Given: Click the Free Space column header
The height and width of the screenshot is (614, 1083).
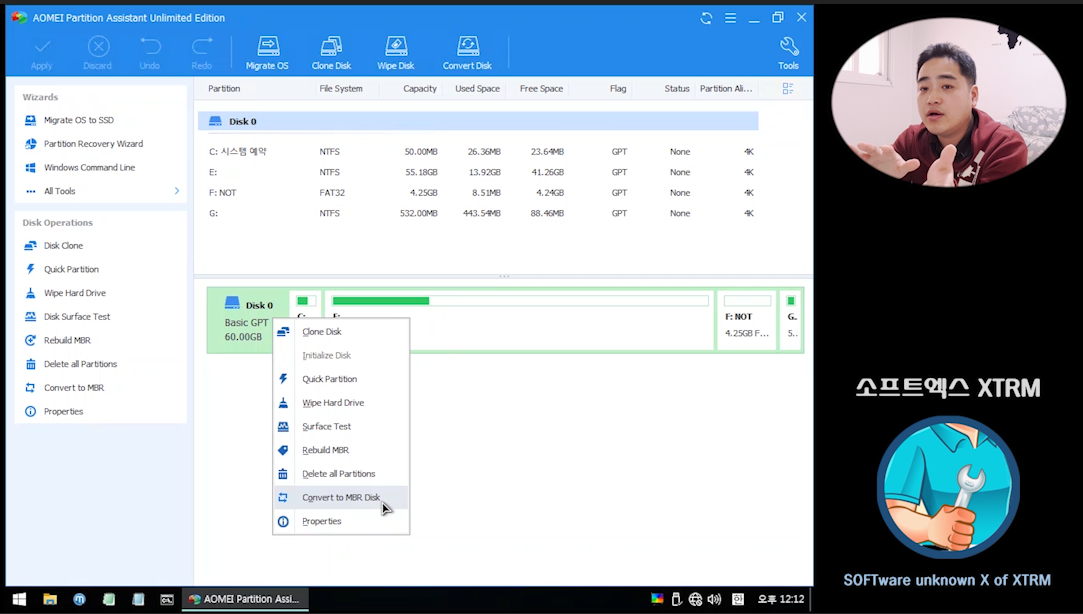Looking at the screenshot, I should [x=542, y=88].
